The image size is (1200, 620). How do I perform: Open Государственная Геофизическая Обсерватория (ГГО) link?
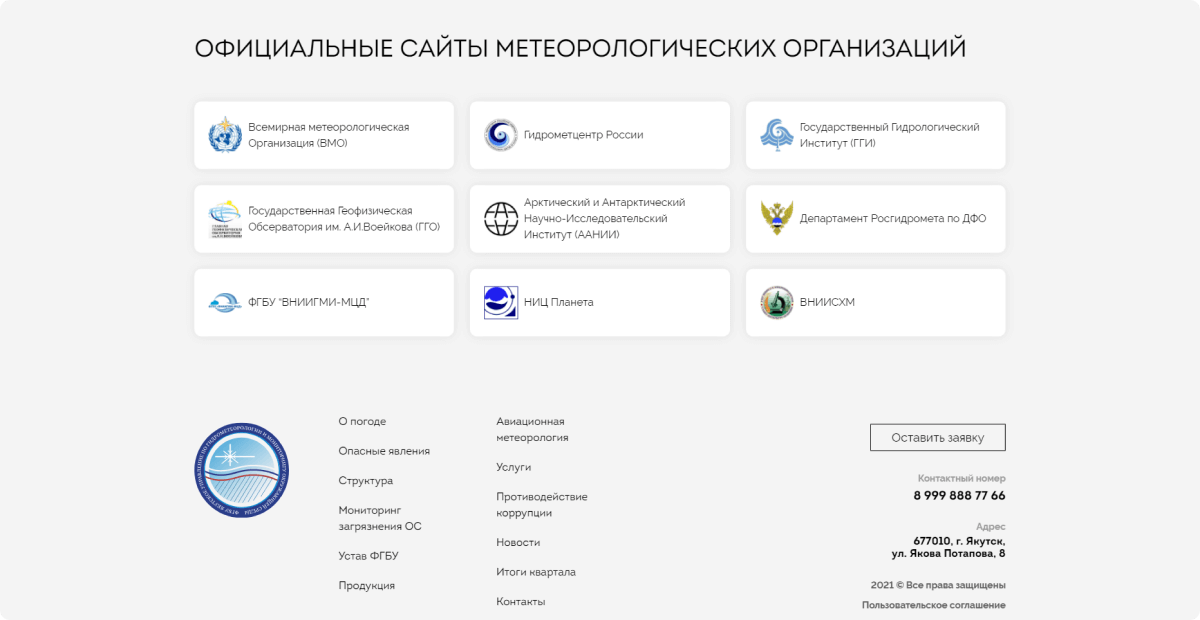324,219
